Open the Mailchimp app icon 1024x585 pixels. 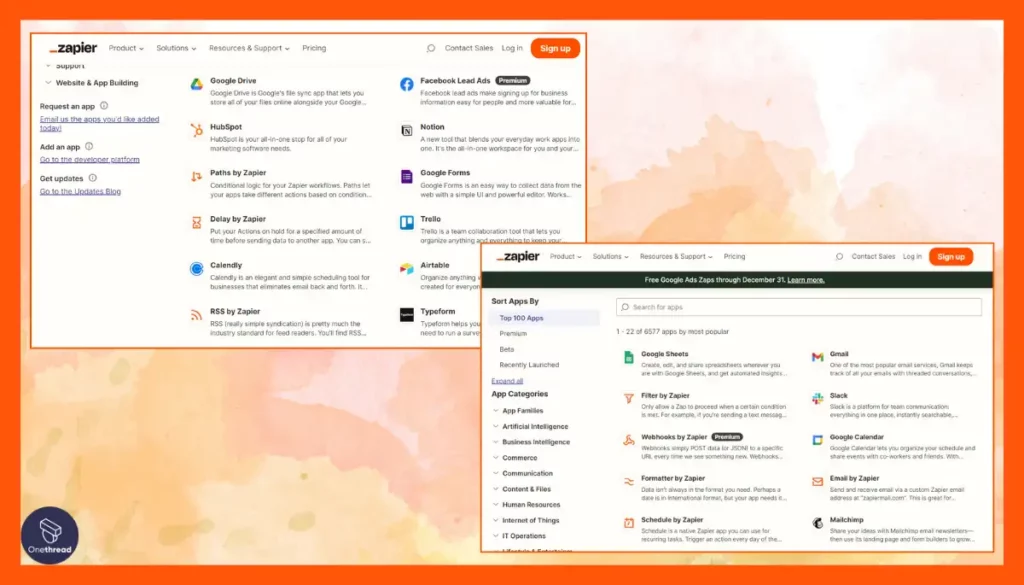pyautogui.click(x=817, y=523)
